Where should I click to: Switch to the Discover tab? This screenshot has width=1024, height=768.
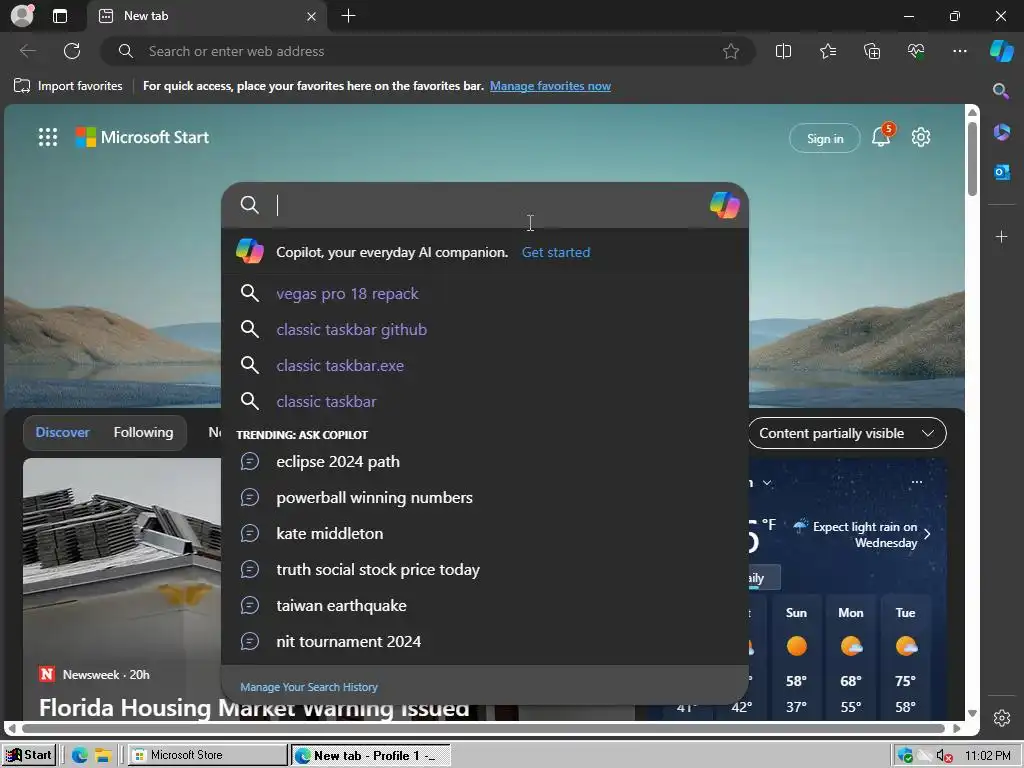pos(62,432)
